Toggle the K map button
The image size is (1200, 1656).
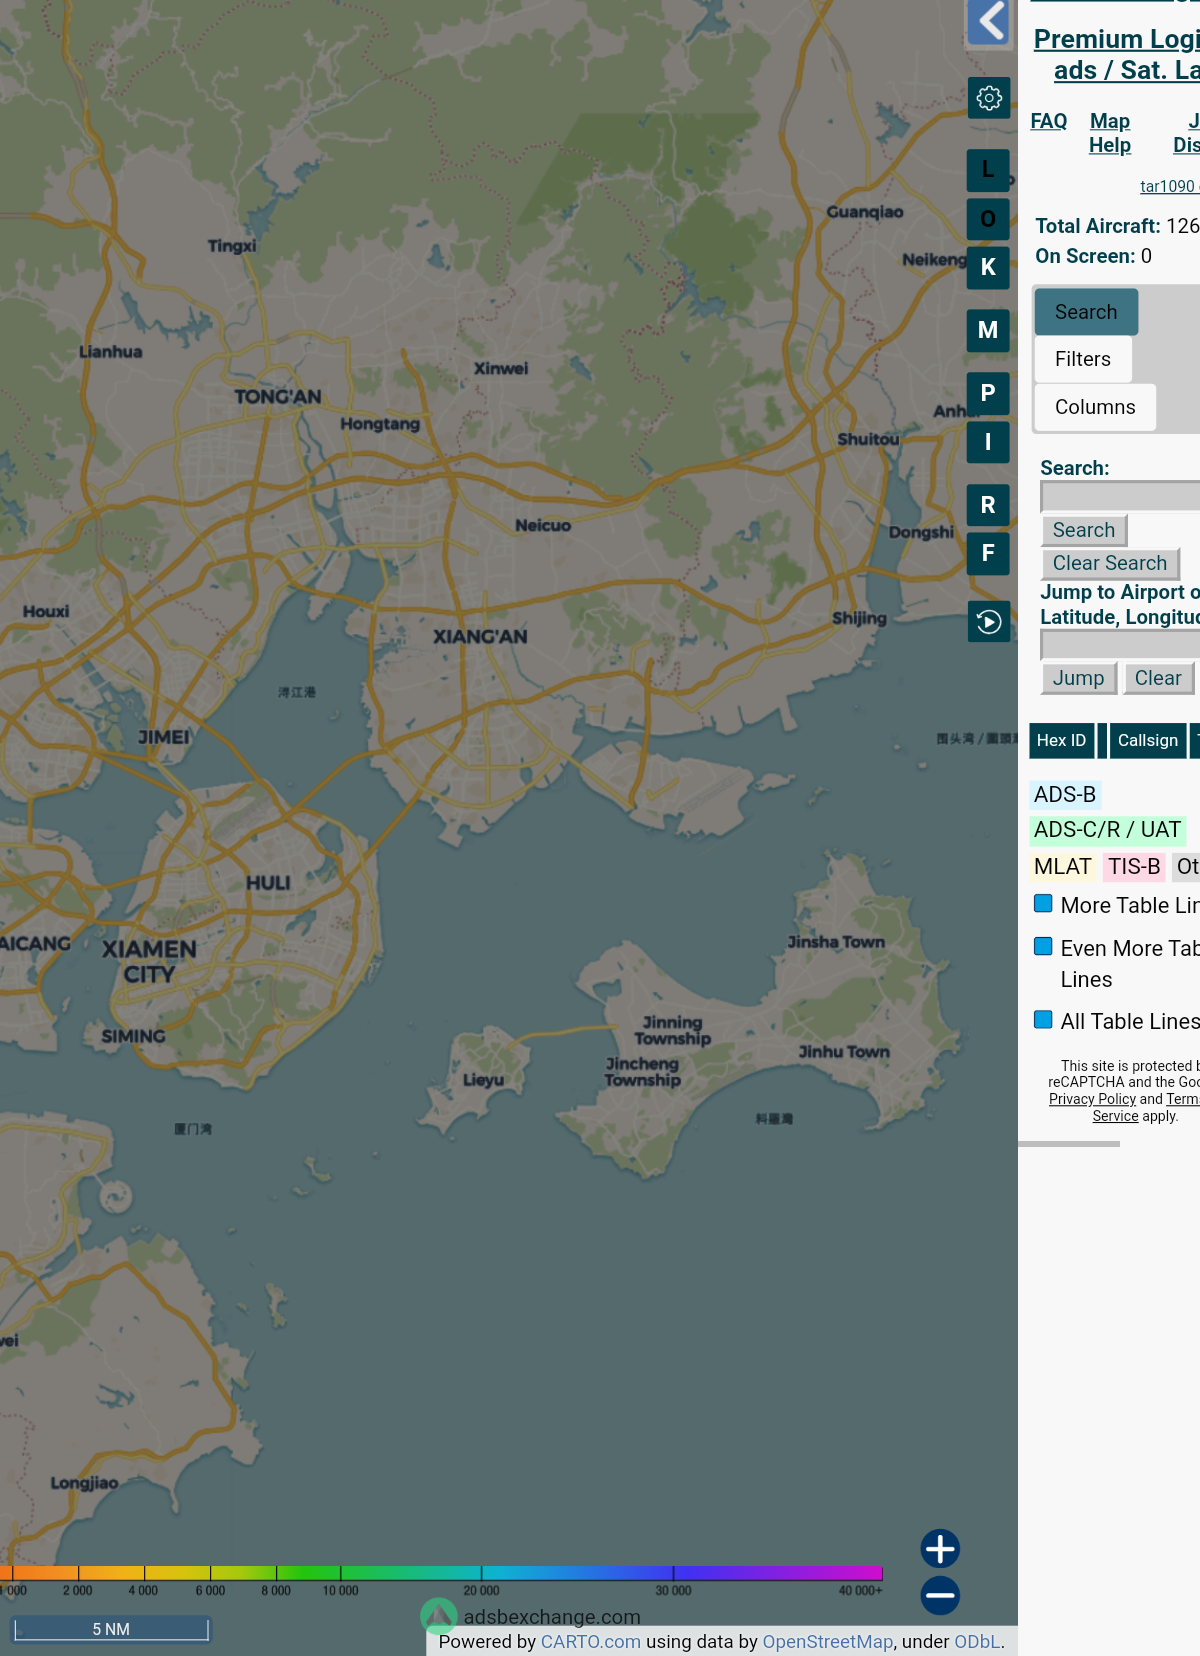point(988,268)
